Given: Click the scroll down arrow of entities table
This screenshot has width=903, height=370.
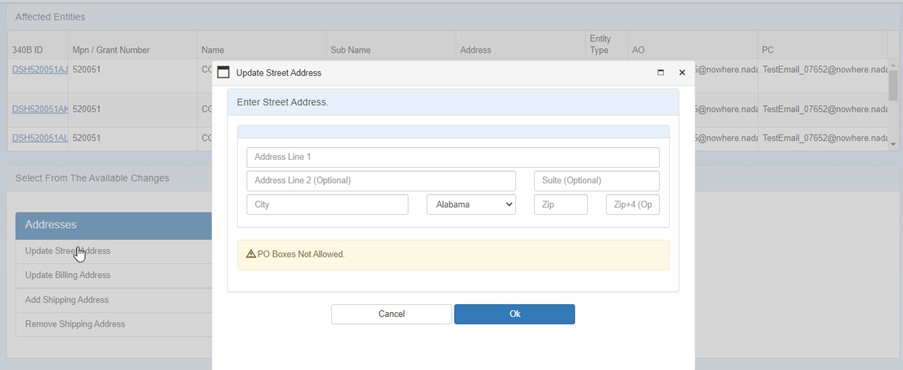Looking at the screenshot, I should pos(893,144).
